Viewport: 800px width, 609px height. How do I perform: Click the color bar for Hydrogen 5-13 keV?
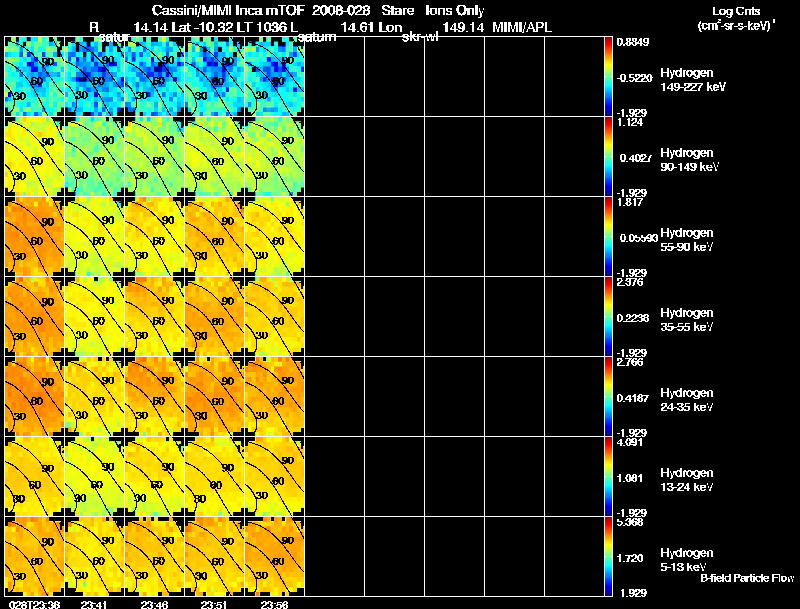coord(608,556)
